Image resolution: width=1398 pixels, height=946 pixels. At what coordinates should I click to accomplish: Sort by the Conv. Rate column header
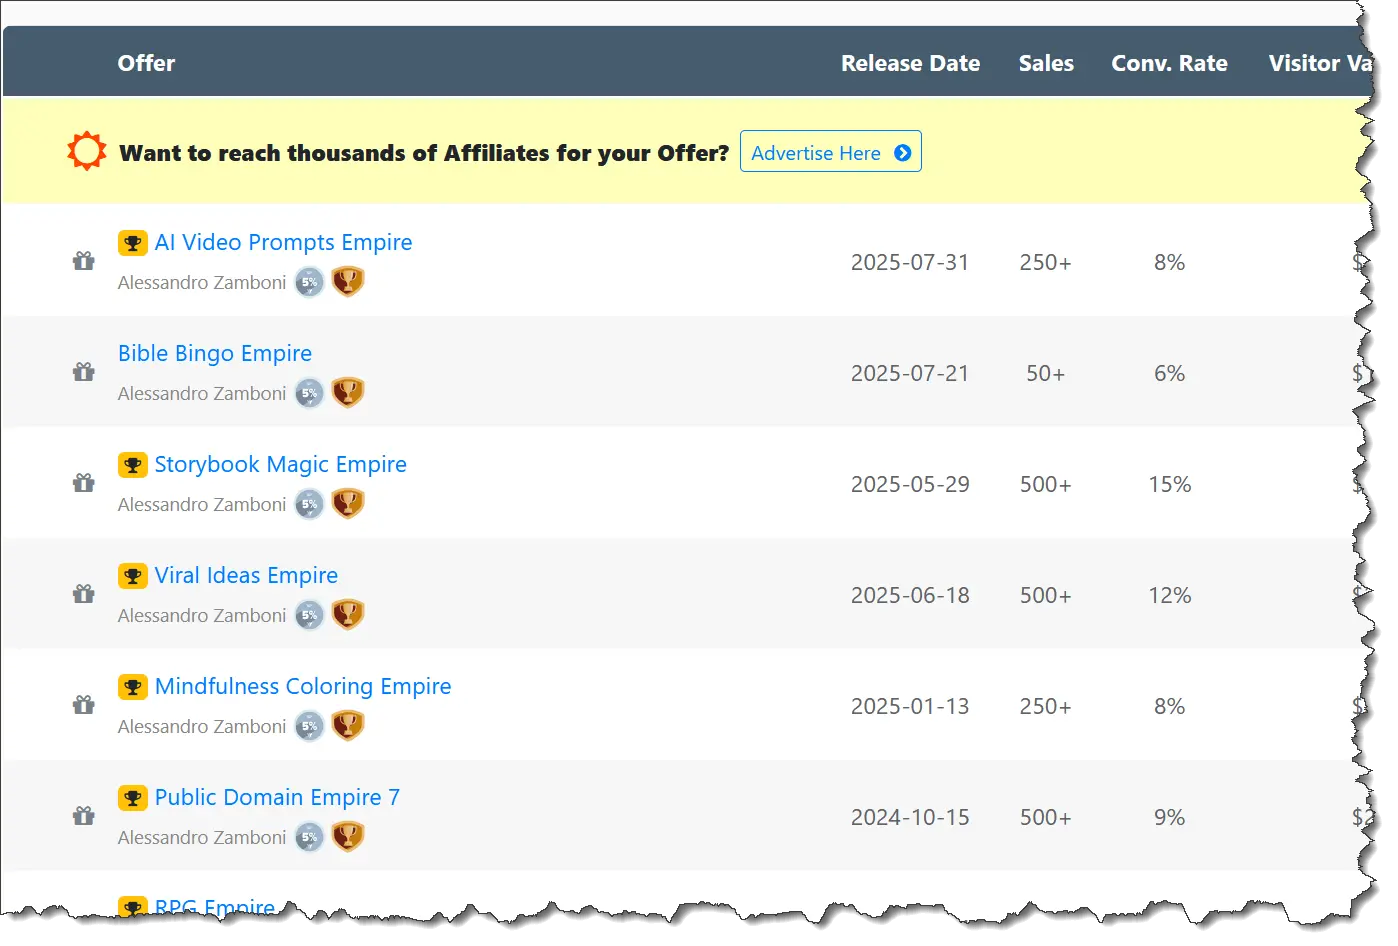(x=1169, y=63)
